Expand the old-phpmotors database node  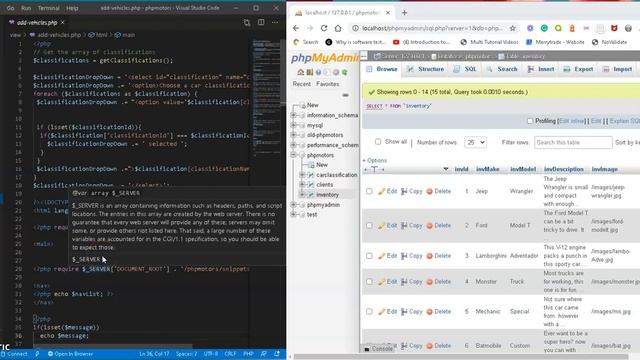293,135
